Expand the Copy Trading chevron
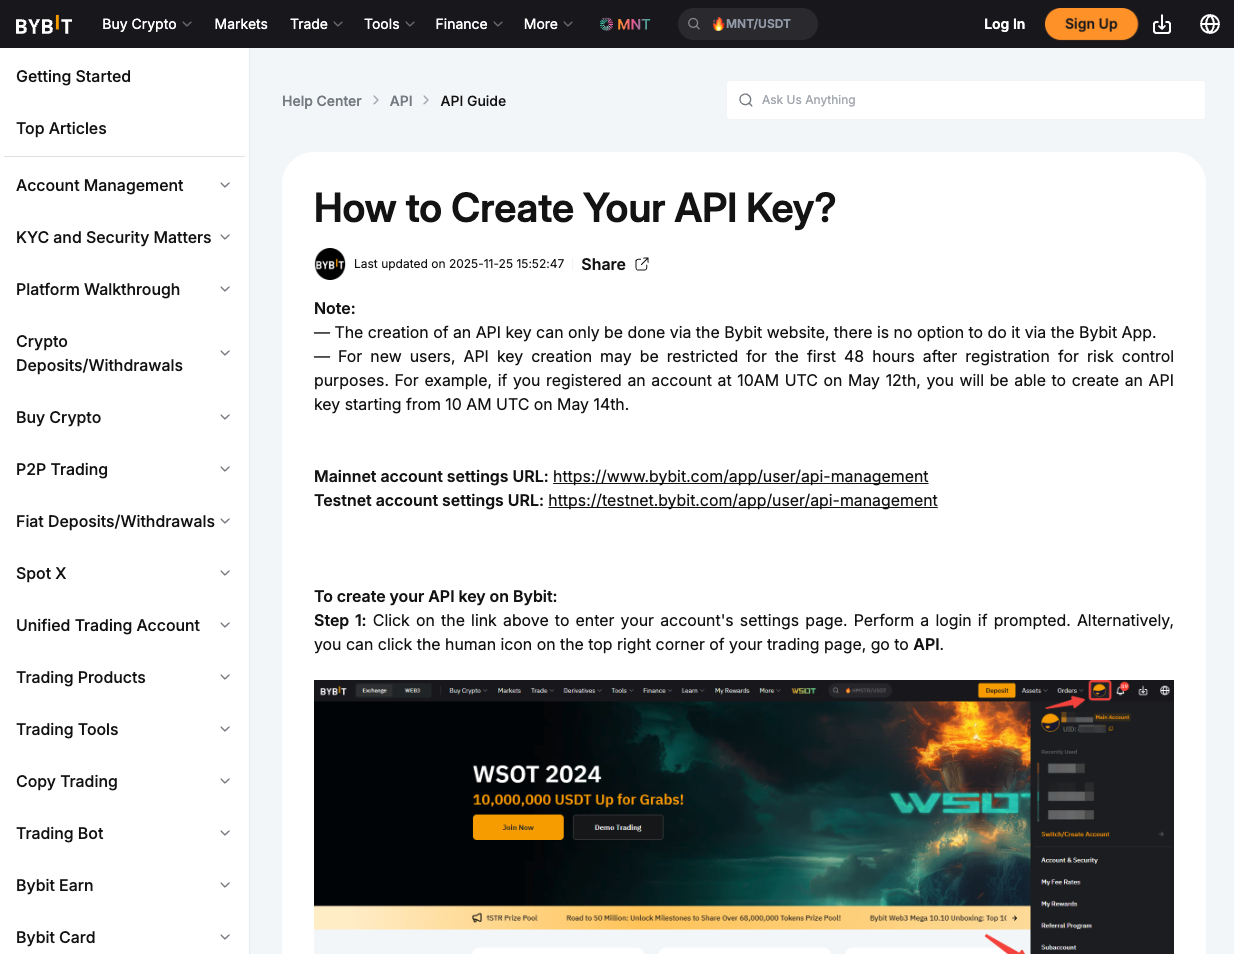This screenshot has height=954, width=1234. pos(225,781)
